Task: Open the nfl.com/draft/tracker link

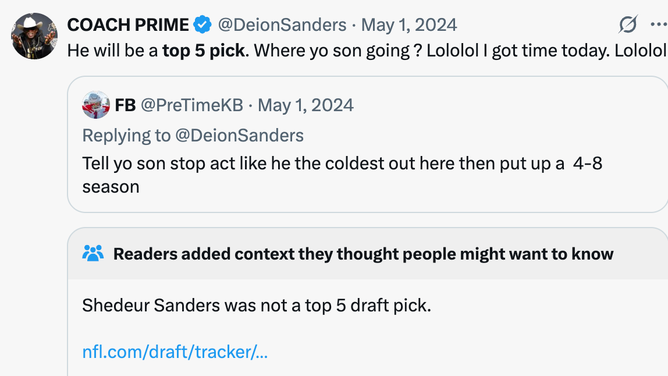Action: (x=175, y=352)
